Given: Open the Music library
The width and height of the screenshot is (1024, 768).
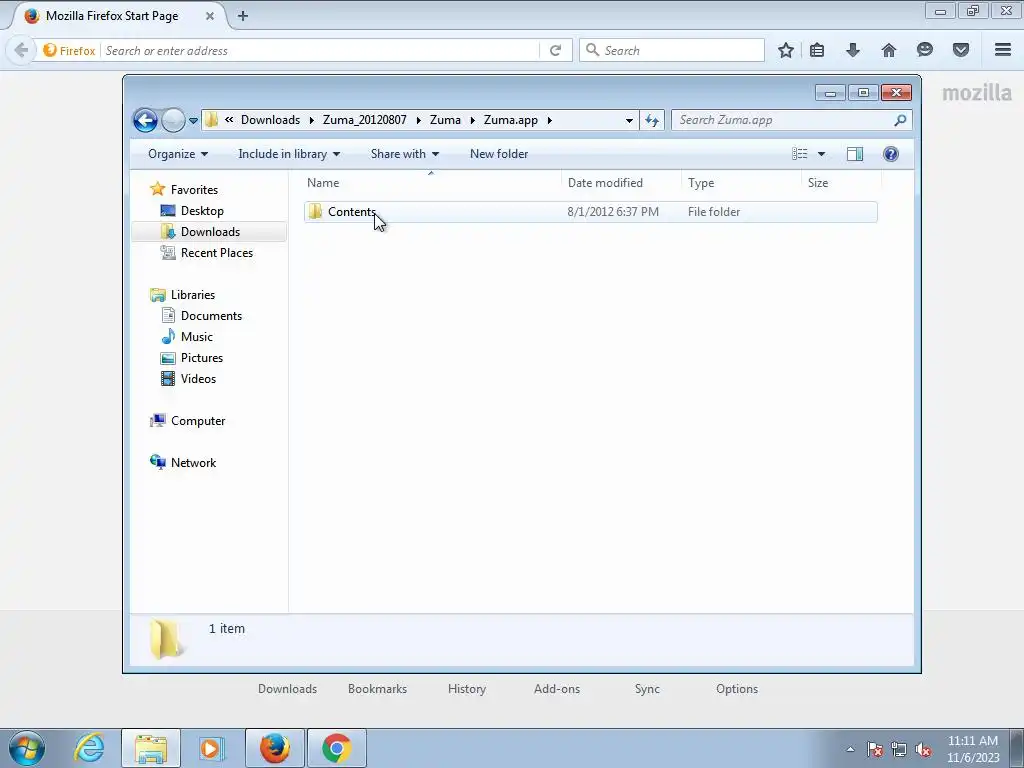Looking at the screenshot, I should (197, 336).
